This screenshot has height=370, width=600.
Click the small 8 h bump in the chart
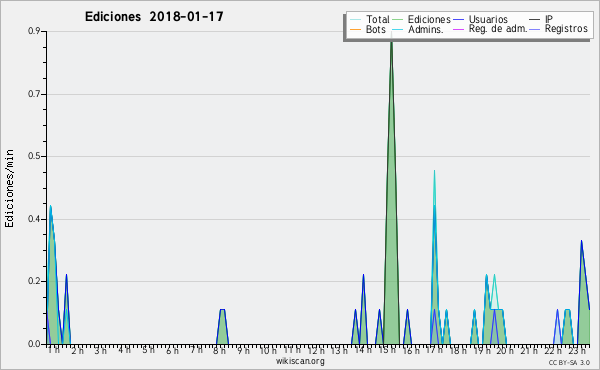tap(222, 327)
